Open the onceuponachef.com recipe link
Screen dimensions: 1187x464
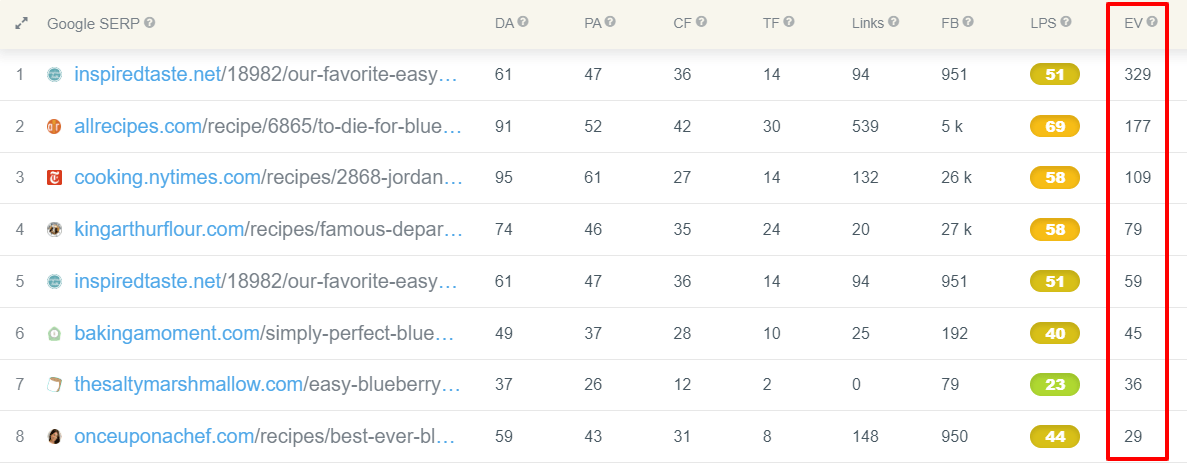265,436
